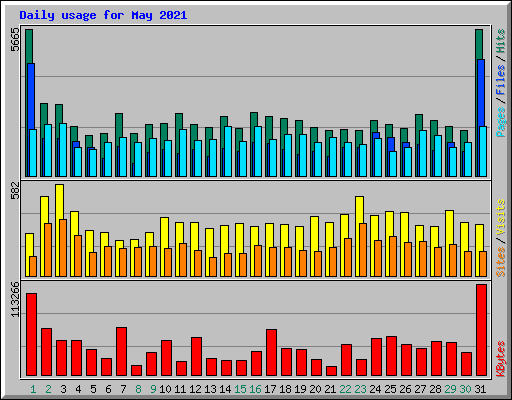Click day 5 on the x-axis
512x400 pixels.
93,389
